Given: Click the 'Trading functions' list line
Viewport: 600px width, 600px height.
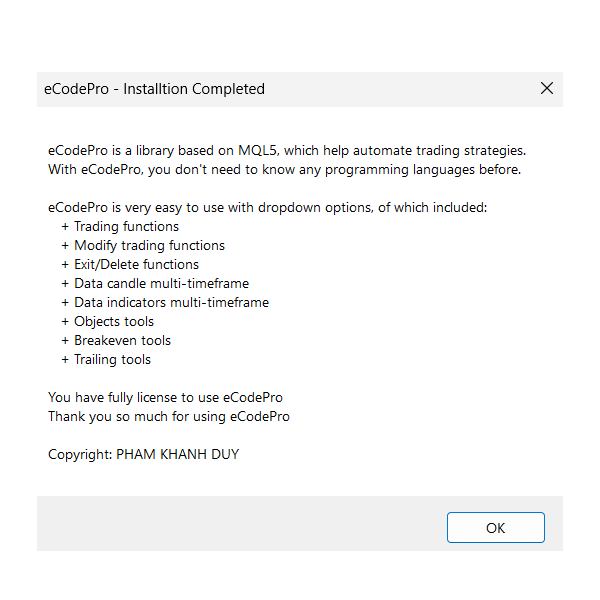Looking at the screenshot, I should point(120,226).
